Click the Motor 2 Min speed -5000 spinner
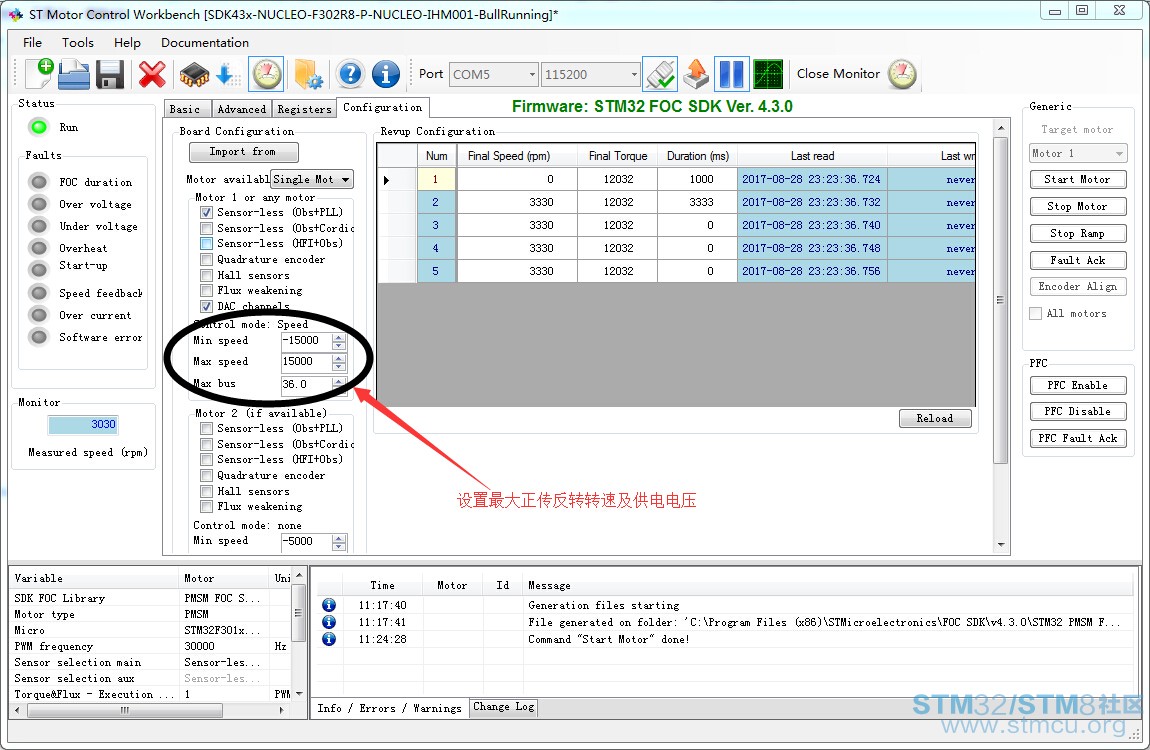The image size is (1150, 750). (338, 542)
